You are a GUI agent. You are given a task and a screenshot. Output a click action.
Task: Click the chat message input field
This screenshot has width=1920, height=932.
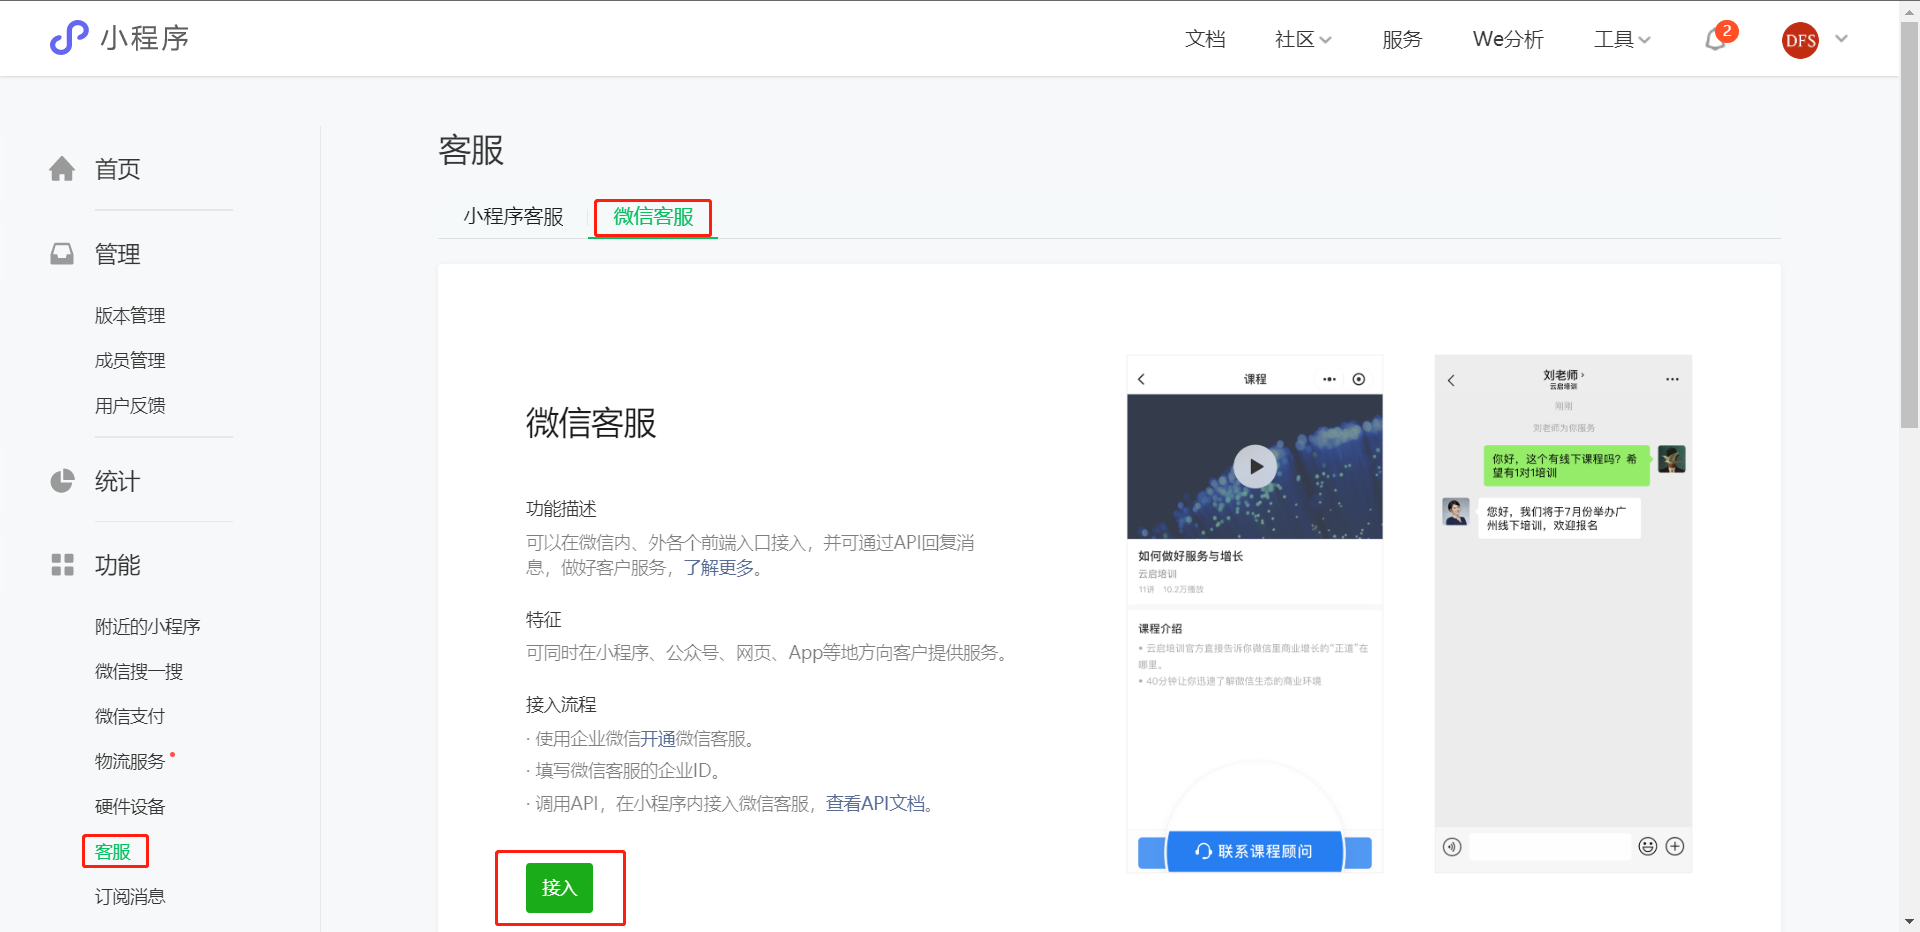click(1549, 847)
